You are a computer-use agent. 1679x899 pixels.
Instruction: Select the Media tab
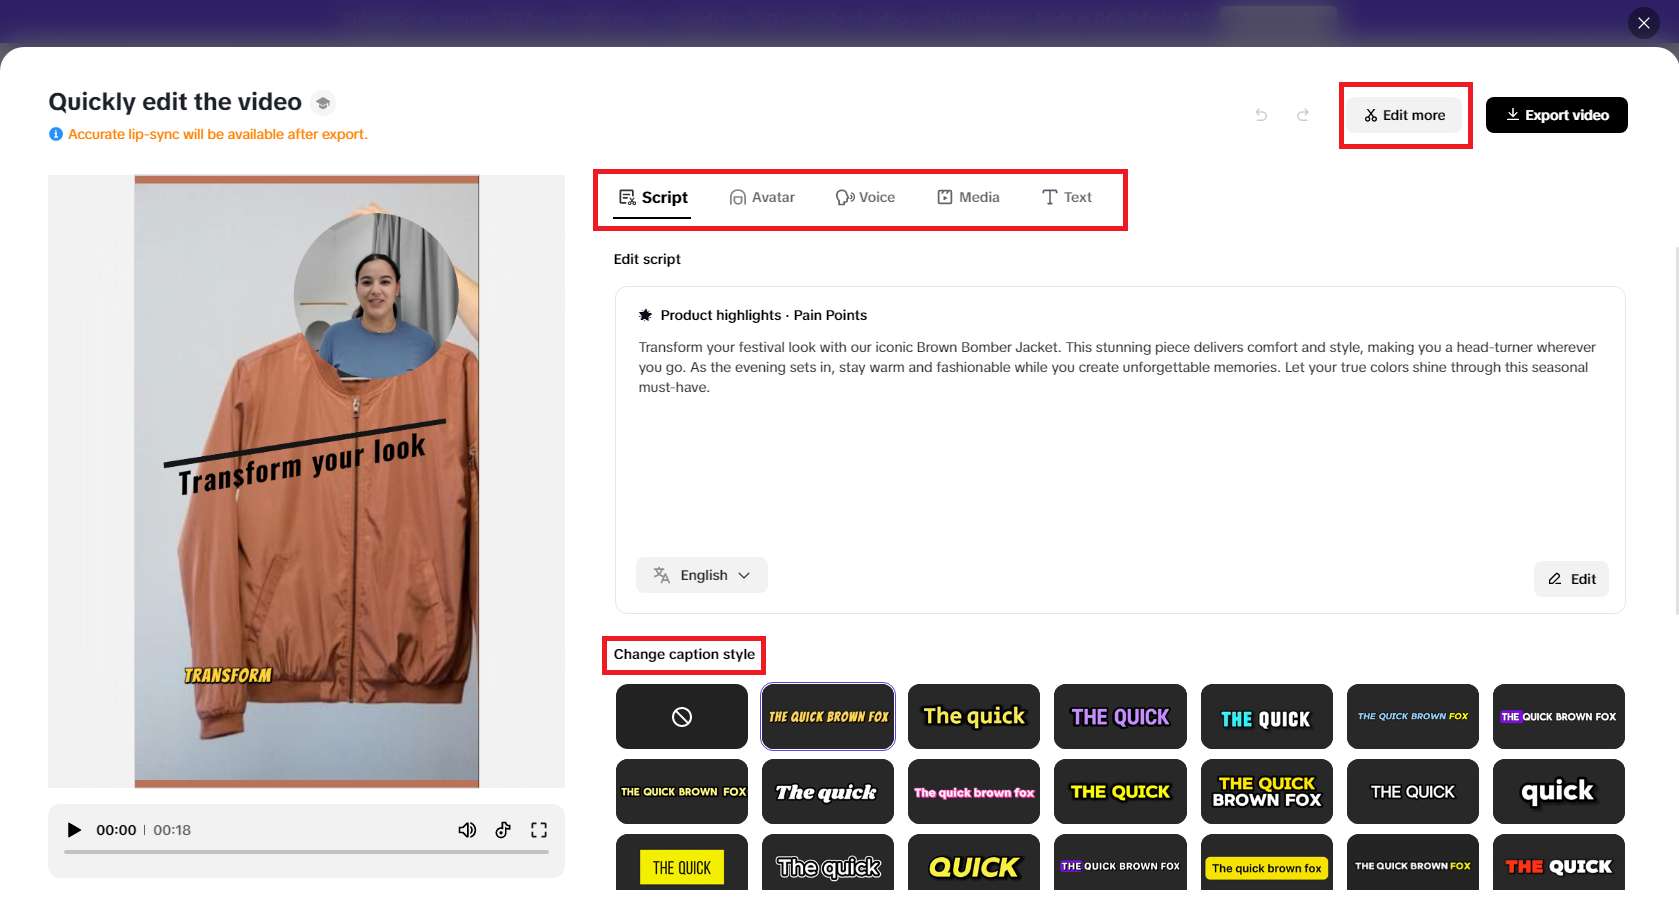coord(968,198)
